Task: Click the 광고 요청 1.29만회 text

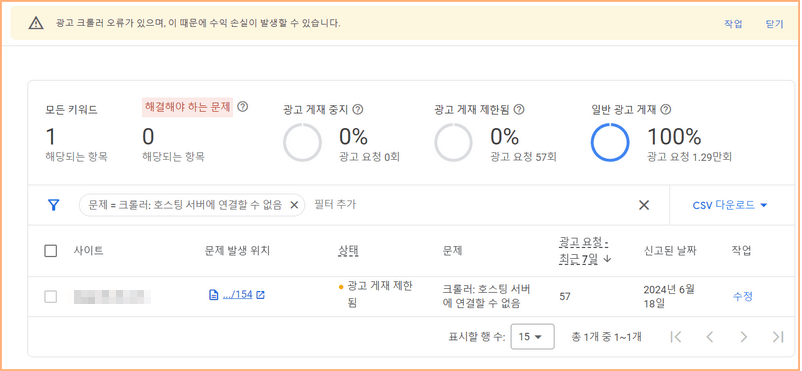Action: 689,157
